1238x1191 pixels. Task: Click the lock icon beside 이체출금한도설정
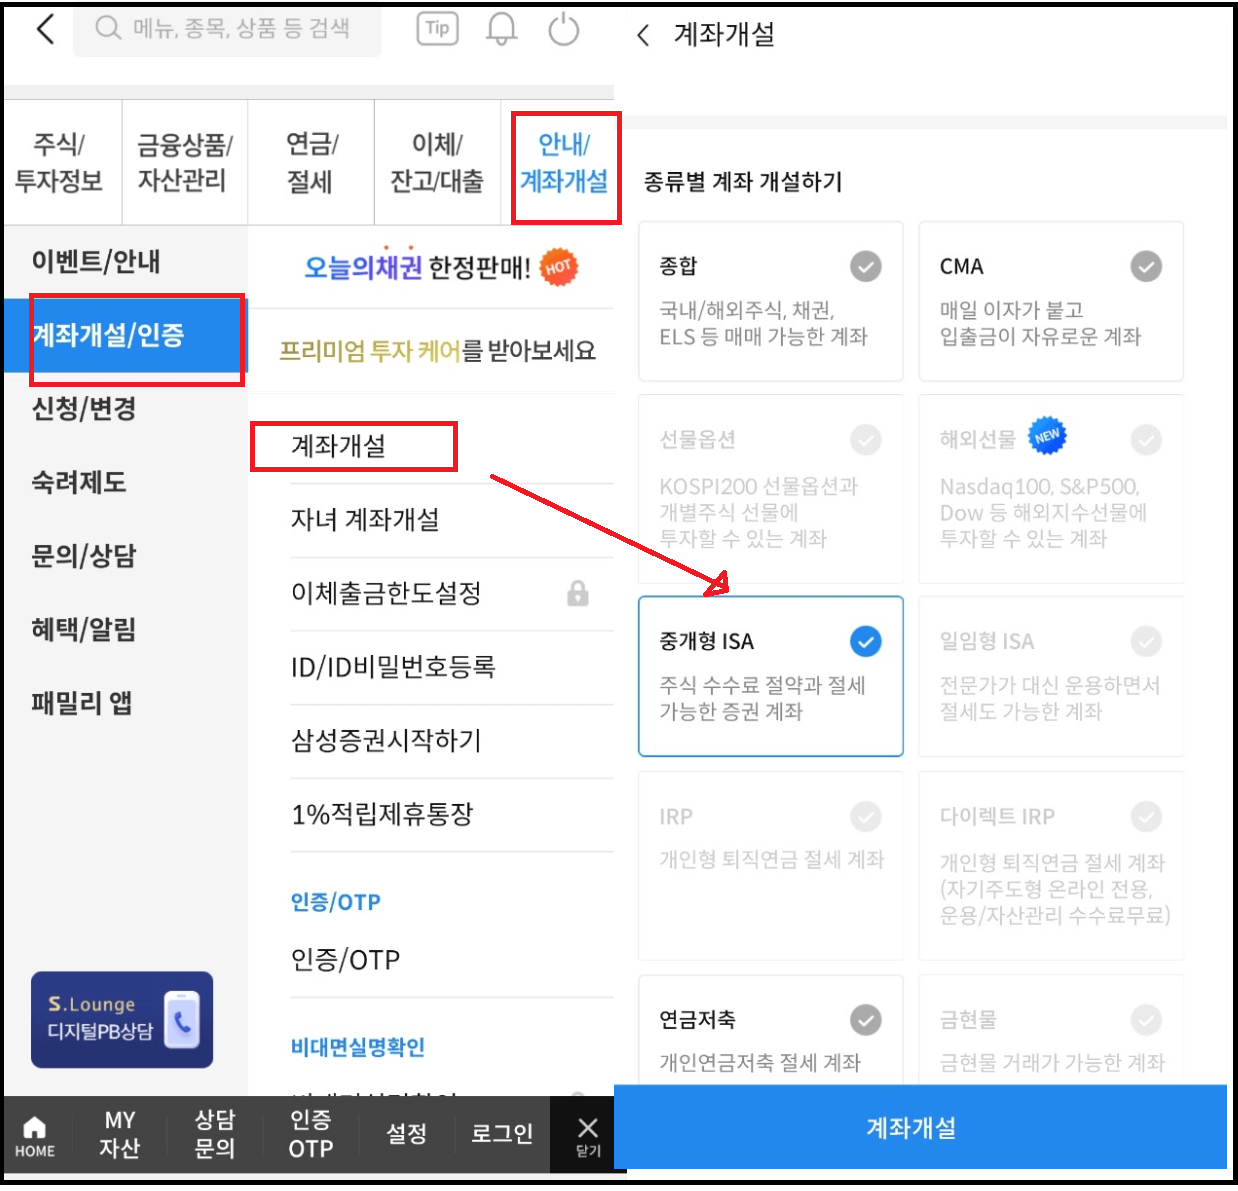(x=576, y=592)
